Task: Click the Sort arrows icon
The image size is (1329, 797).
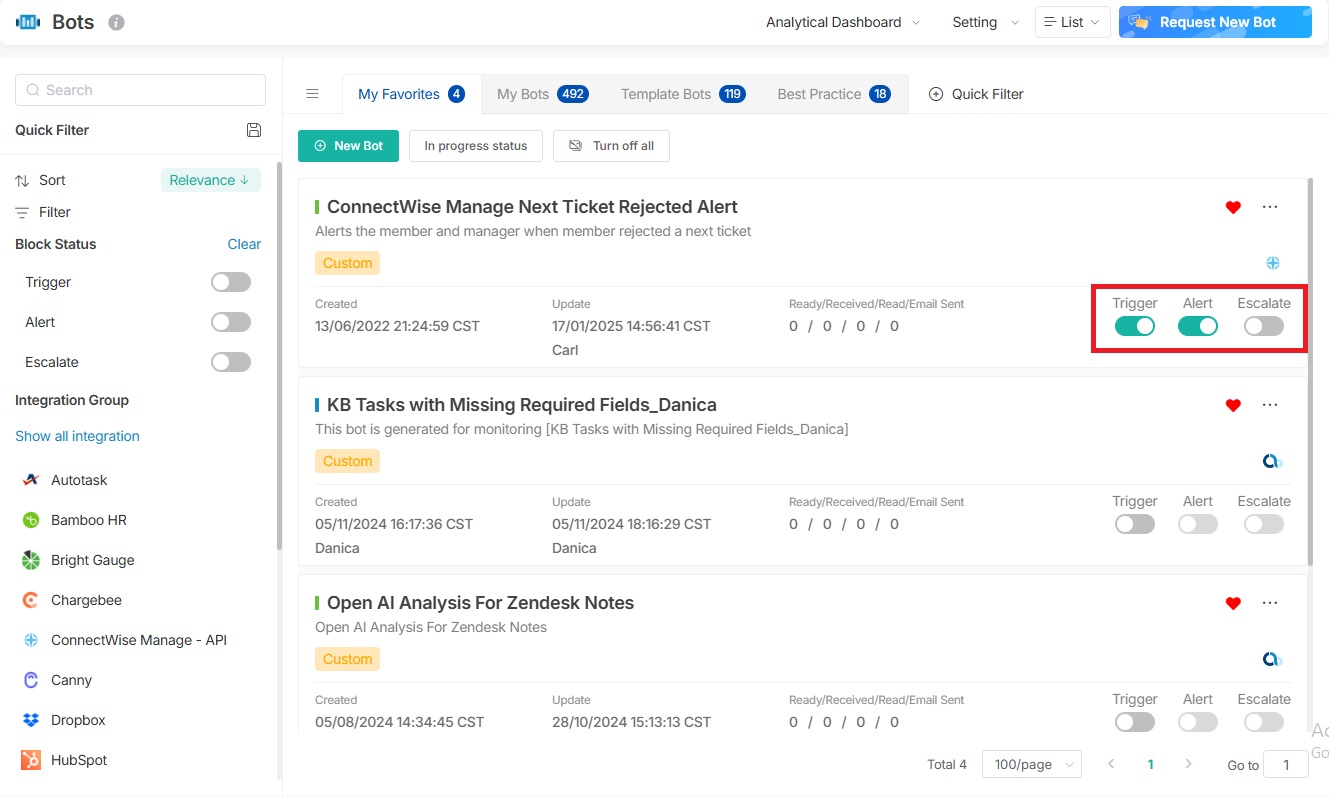Action: (22, 180)
